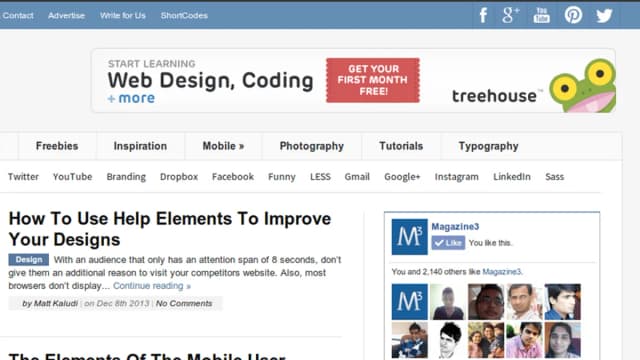Open author Matt Kaludi link
The image size is (640, 360).
click(x=55, y=303)
